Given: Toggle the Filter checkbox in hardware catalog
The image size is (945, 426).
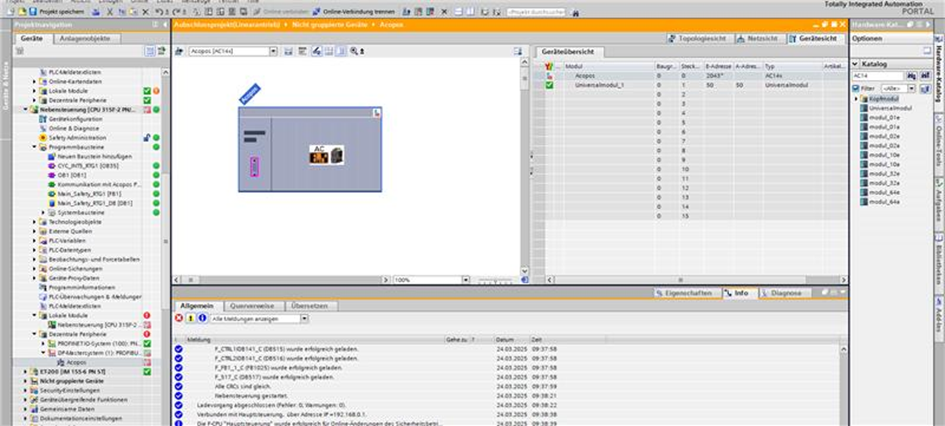Looking at the screenshot, I should point(856,88).
